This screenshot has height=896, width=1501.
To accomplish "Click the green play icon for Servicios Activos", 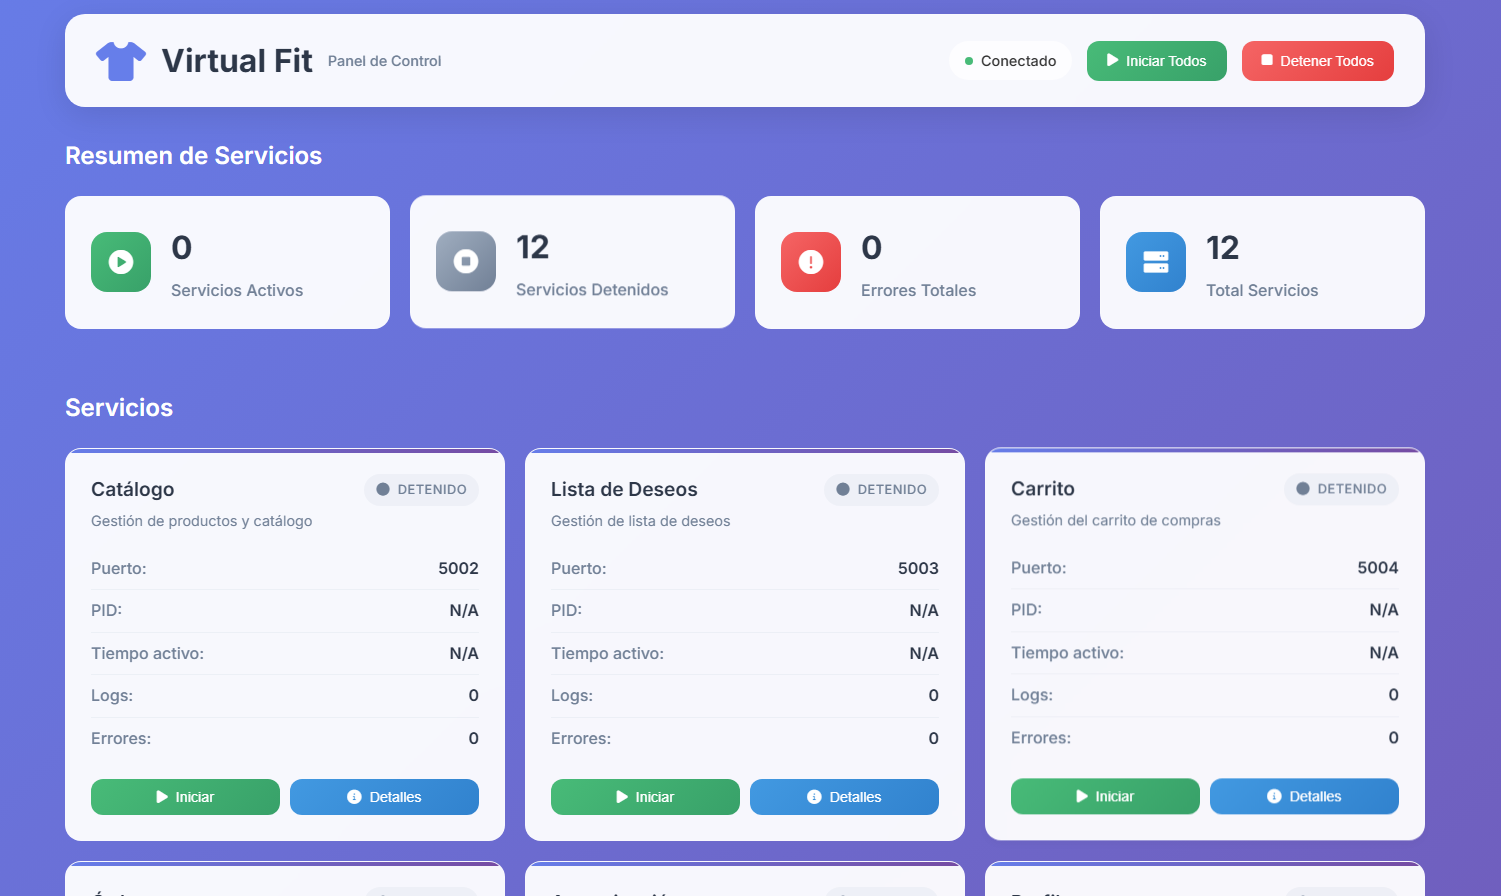I will click(121, 262).
